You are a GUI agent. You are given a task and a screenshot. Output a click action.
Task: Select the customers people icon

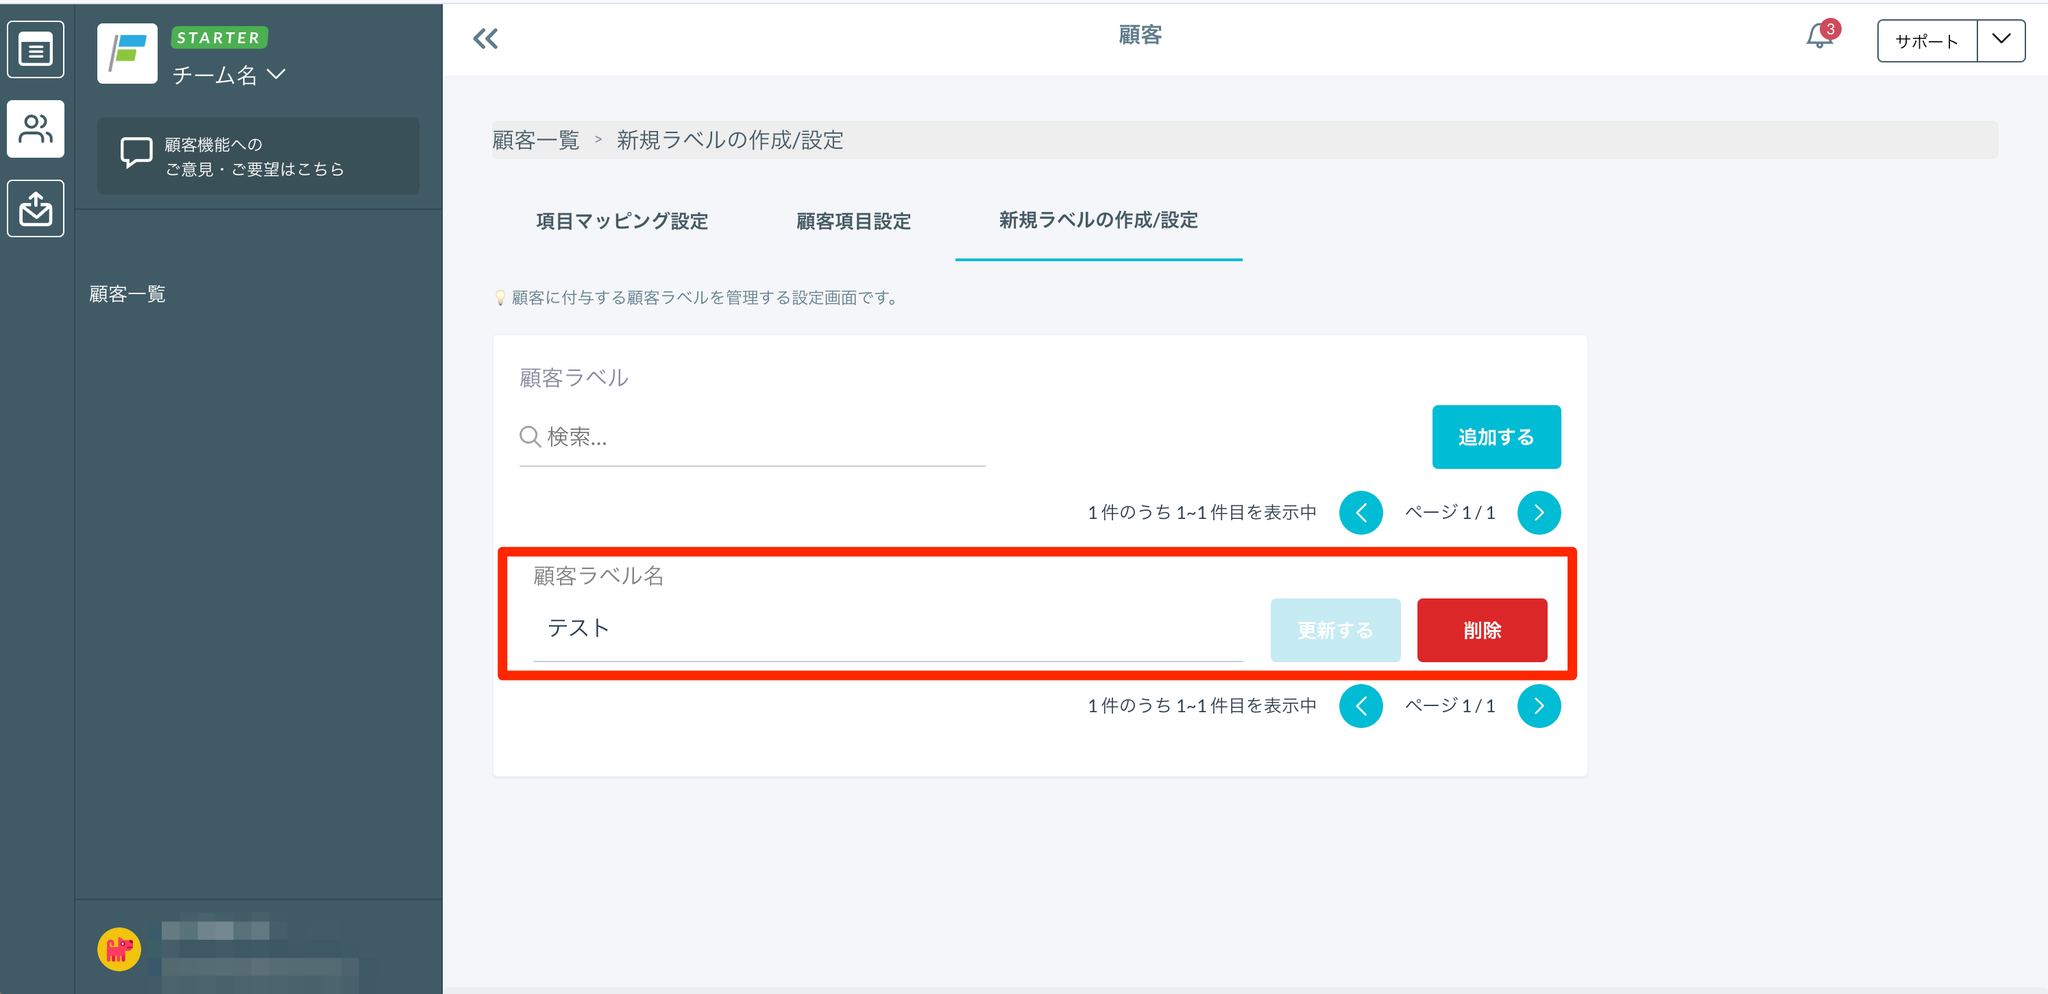(x=36, y=129)
